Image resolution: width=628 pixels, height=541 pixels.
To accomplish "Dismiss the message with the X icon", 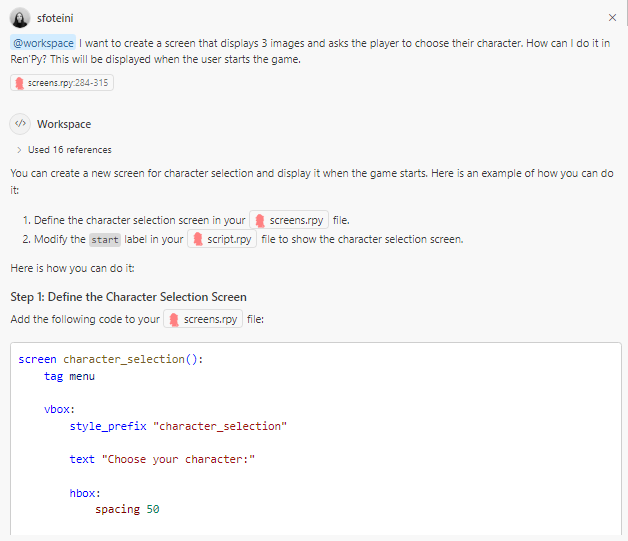I will [x=612, y=18].
